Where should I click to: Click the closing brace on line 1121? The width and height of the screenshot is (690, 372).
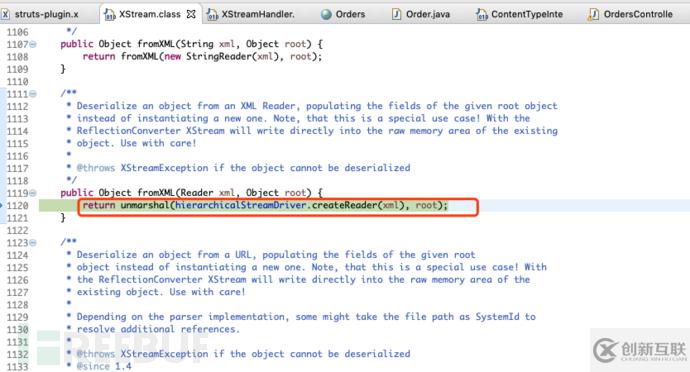click(63, 217)
